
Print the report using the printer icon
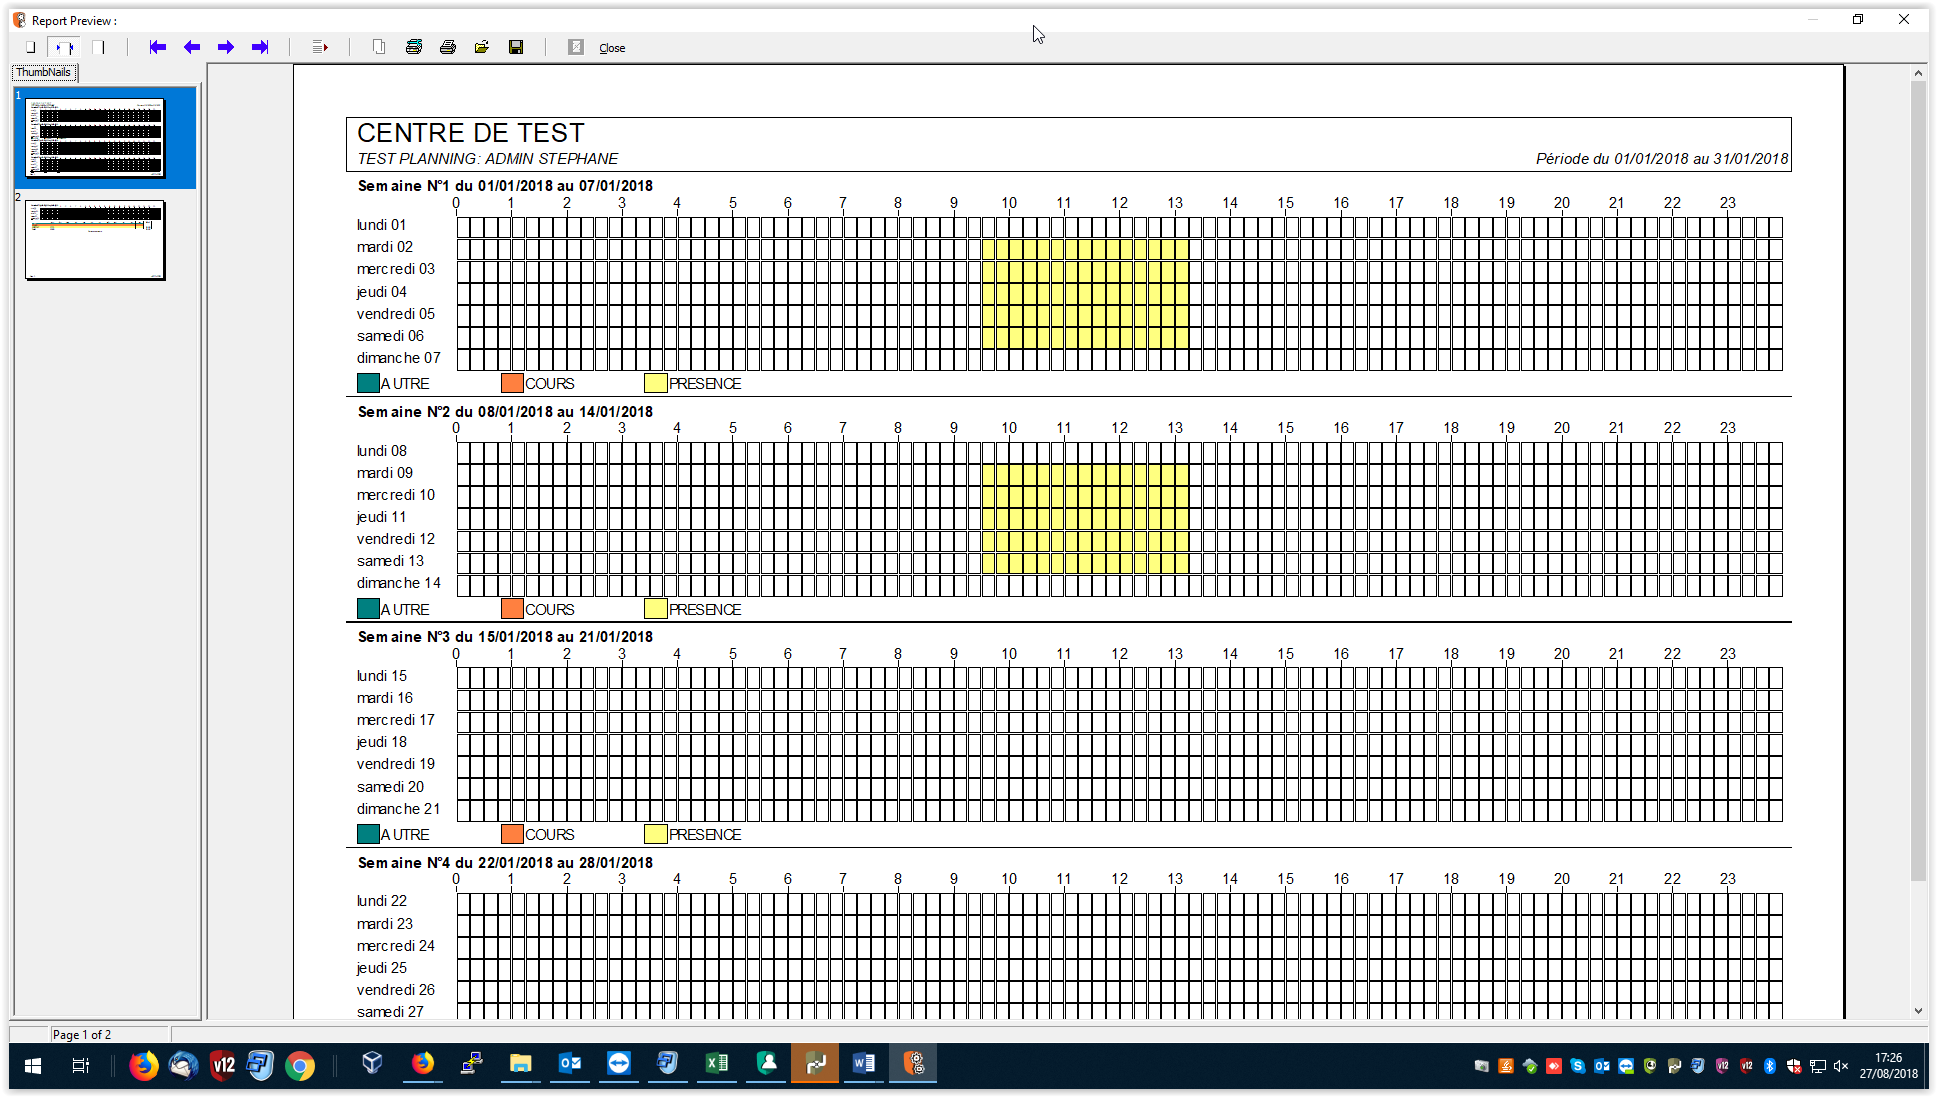tap(448, 47)
